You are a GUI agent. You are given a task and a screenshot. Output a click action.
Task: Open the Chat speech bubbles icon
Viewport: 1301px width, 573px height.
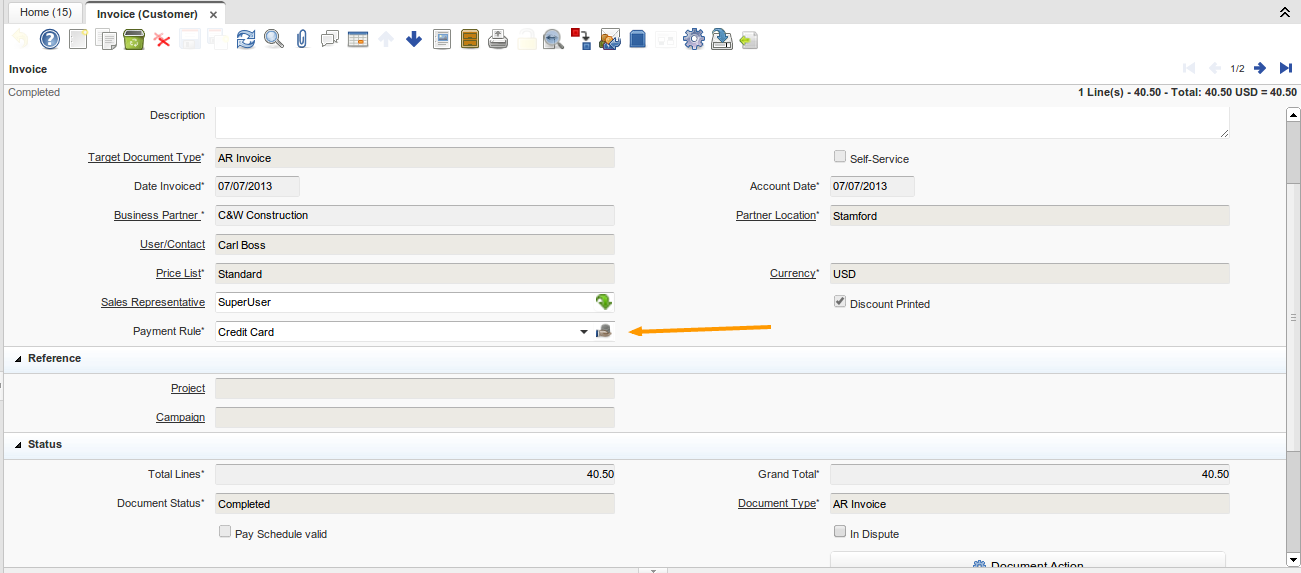click(330, 40)
